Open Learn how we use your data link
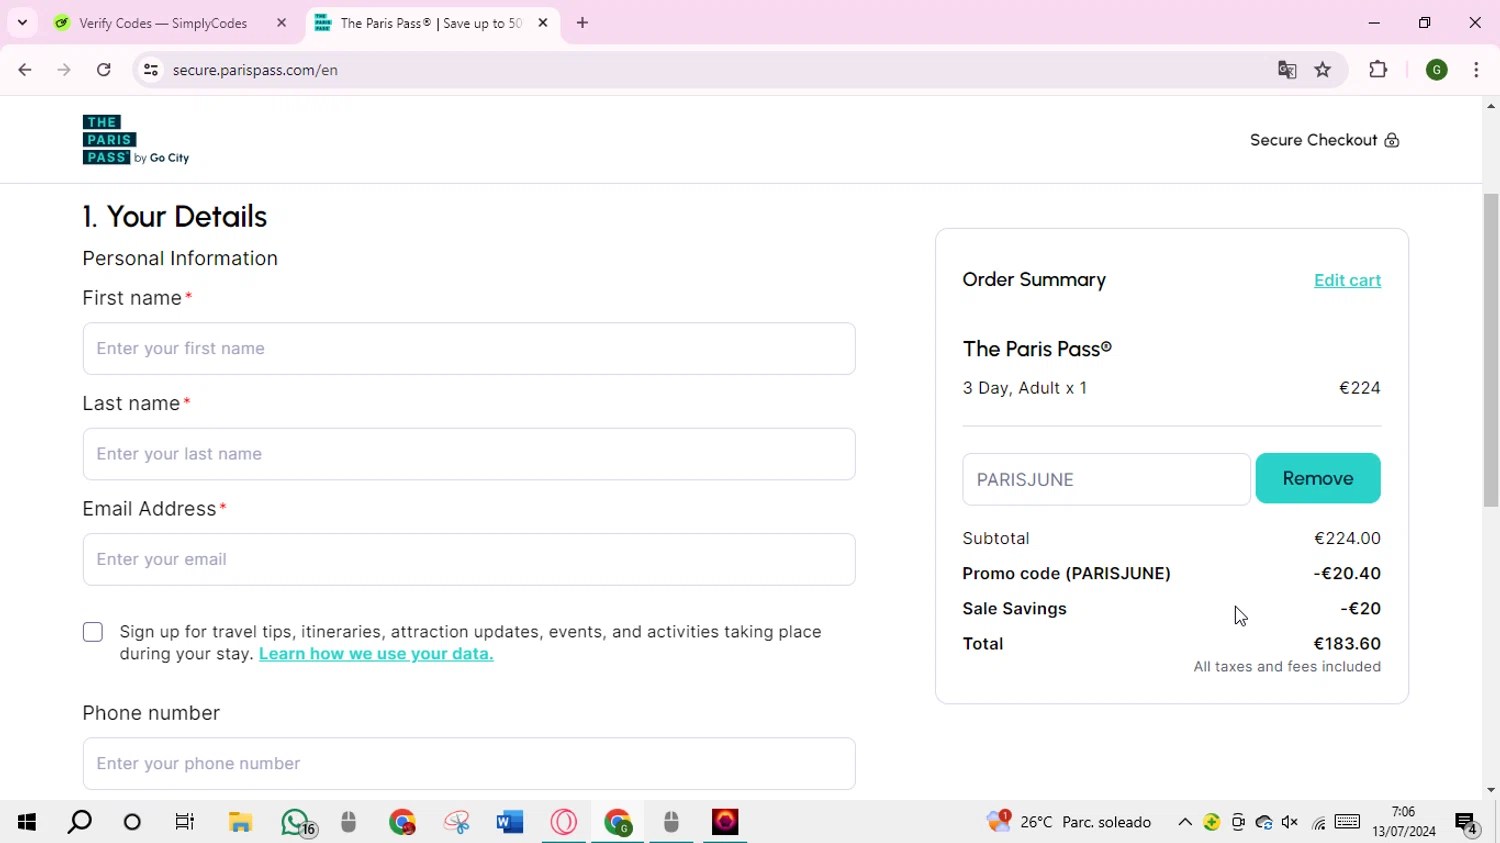 pos(376,654)
